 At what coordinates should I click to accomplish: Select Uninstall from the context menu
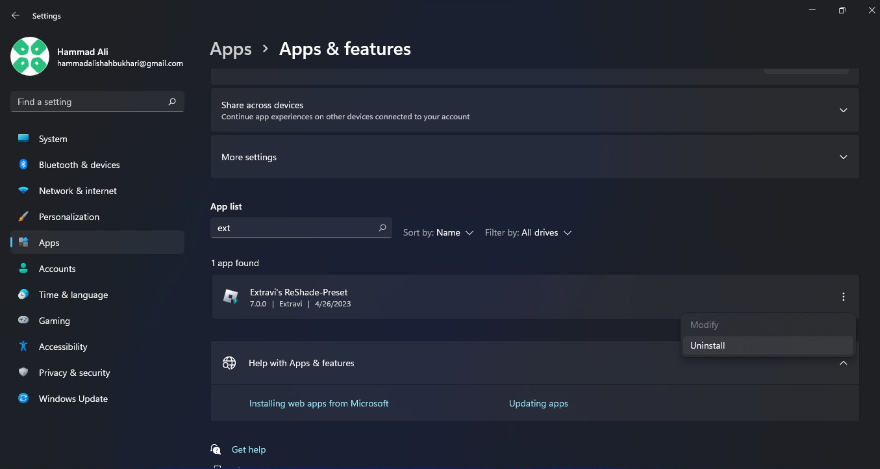click(708, 346)
